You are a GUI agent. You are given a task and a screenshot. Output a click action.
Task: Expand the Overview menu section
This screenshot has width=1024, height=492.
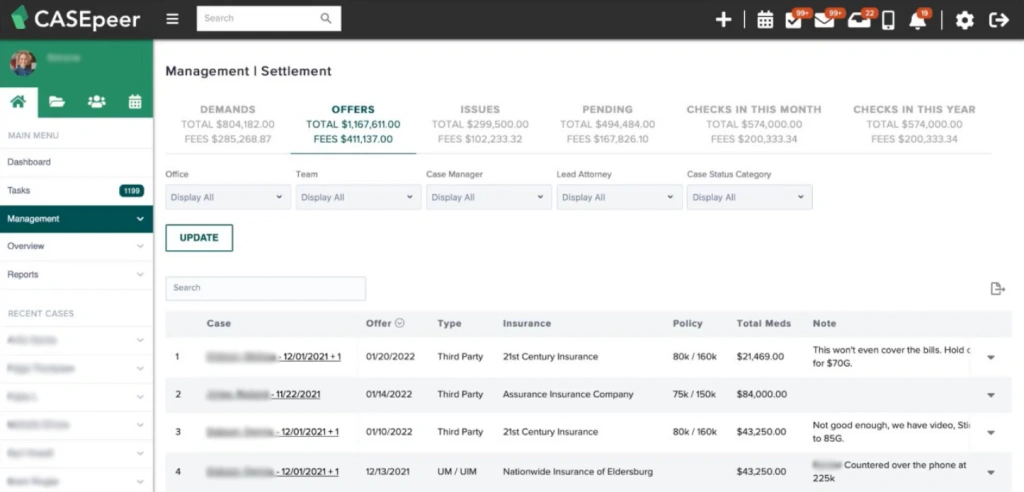[x=76, y=246]
